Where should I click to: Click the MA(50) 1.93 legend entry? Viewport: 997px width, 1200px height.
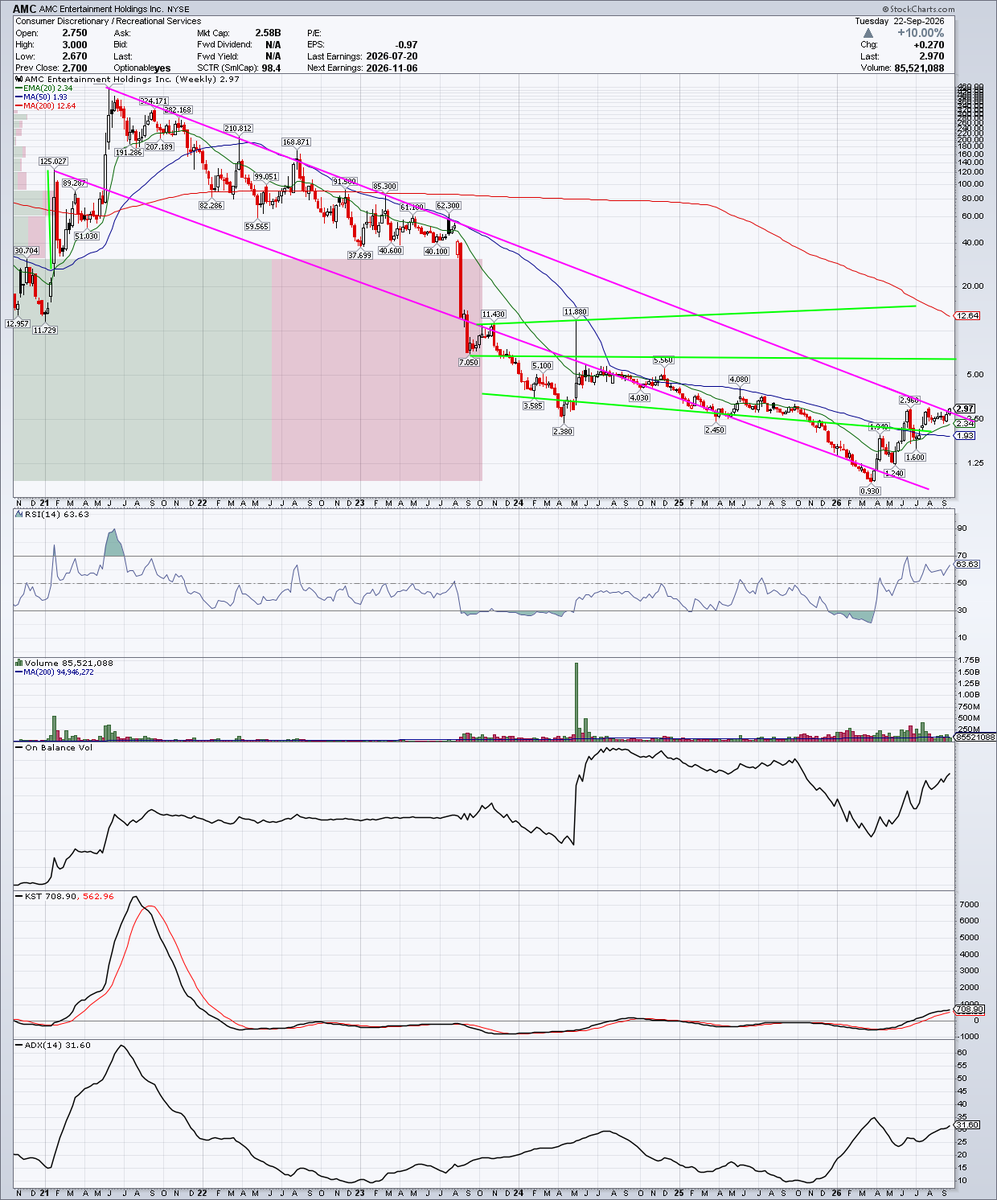(40, 97)
